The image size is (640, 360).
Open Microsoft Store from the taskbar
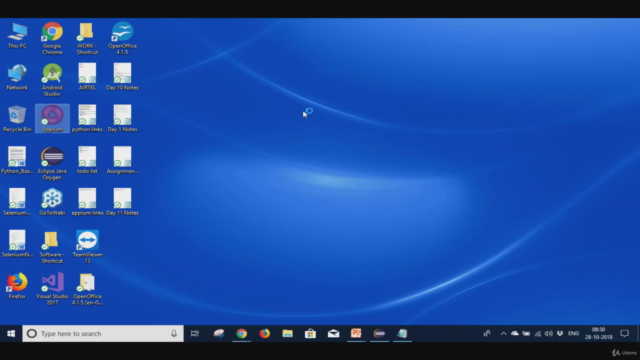coord(310,333)
